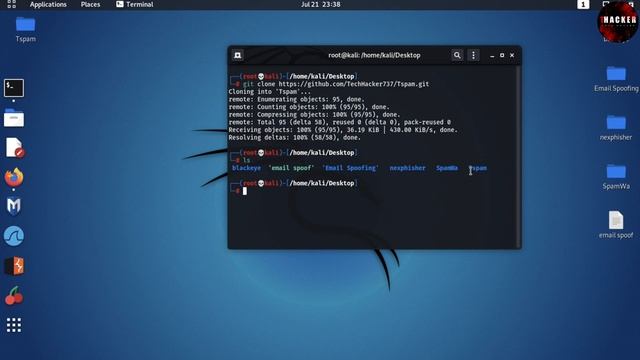Image resolution: width=640 pixels, height=360 pixels.
Task: Show all applications grid
Action: click(x=14, y=325)
